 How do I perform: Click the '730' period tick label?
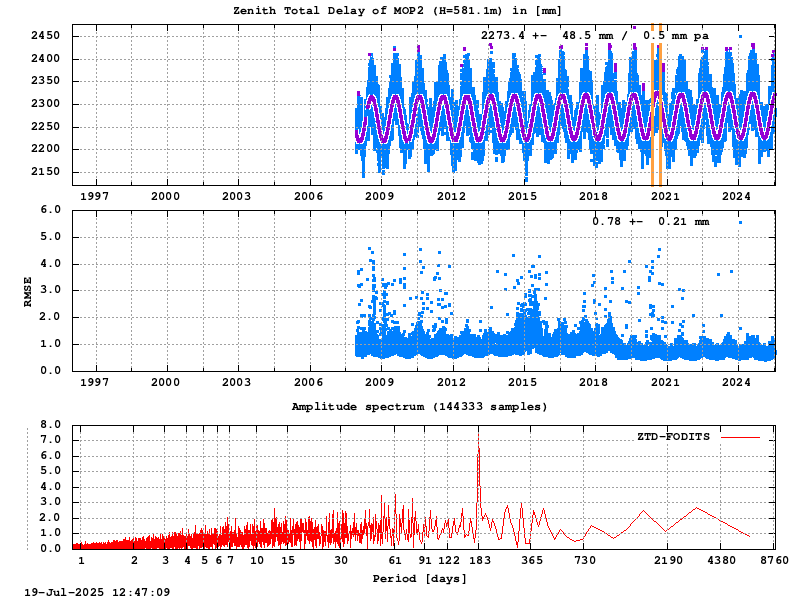point(585,560)
